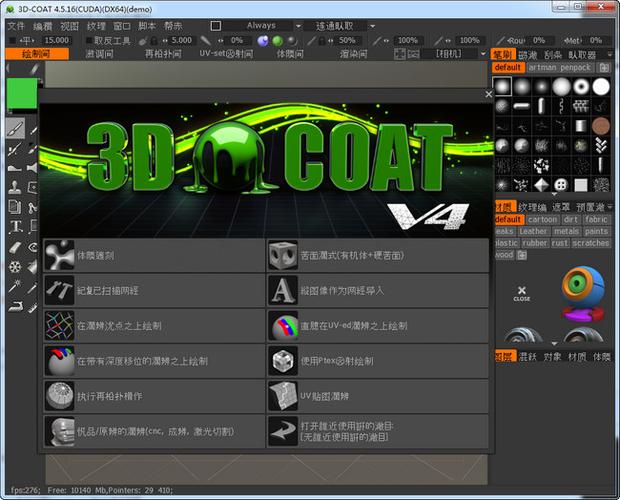Image resolution: width=620 pixels, height=500 pixels.
Task: Enable the invert tool checkbox
Action: [89, 40]
